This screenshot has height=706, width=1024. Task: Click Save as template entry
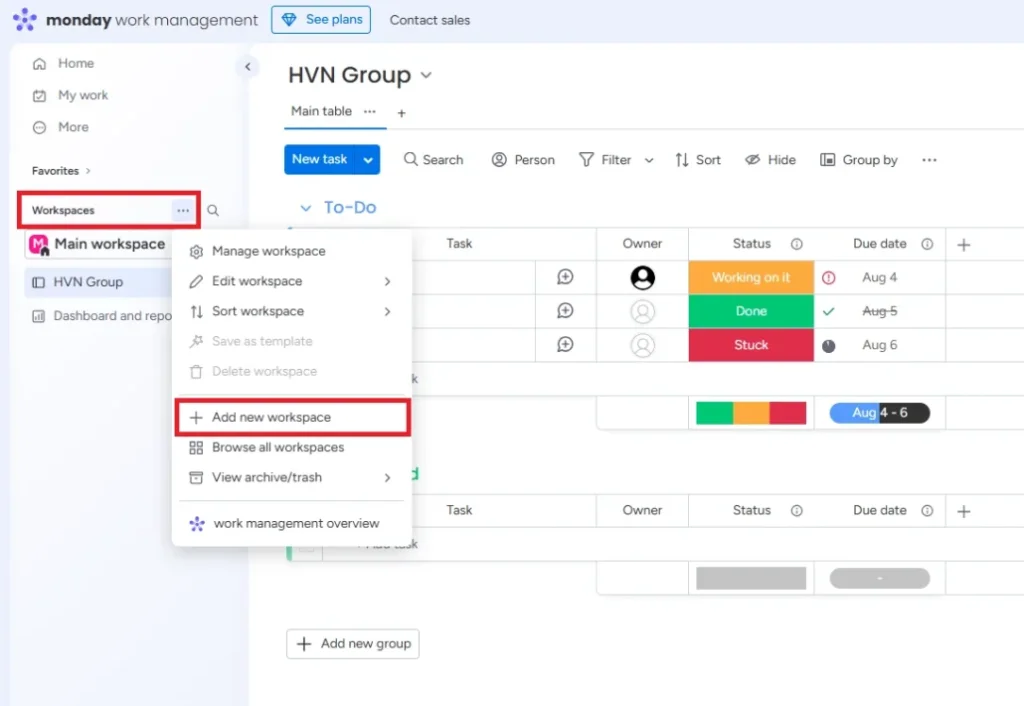(x=291, y=342)
